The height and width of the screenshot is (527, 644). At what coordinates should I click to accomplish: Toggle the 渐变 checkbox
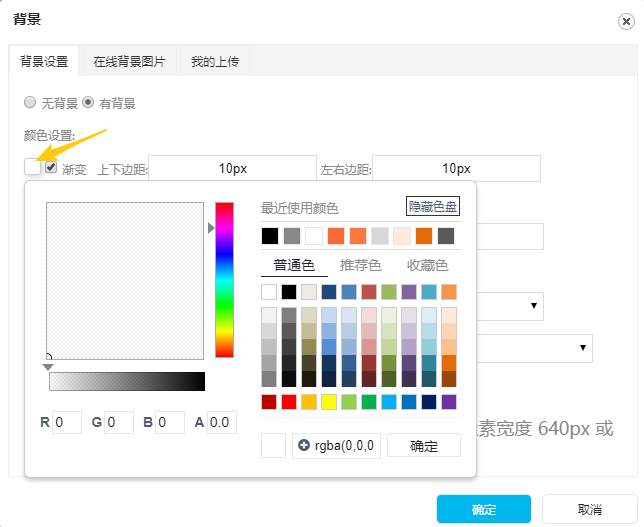point(51,168)
